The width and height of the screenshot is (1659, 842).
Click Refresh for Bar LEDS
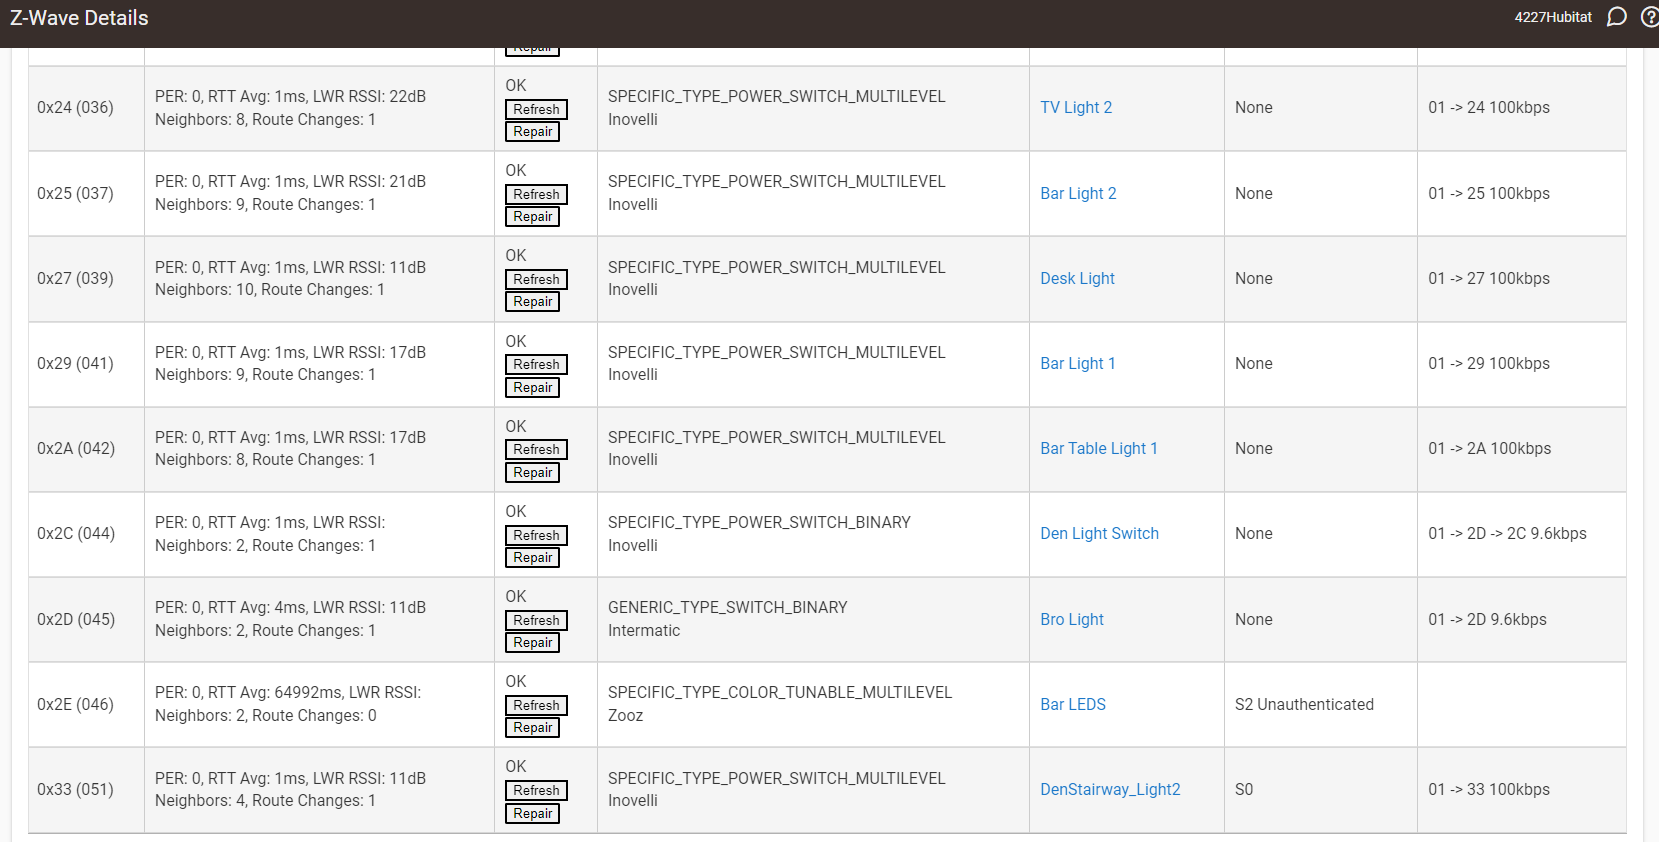tap(536, 705)
